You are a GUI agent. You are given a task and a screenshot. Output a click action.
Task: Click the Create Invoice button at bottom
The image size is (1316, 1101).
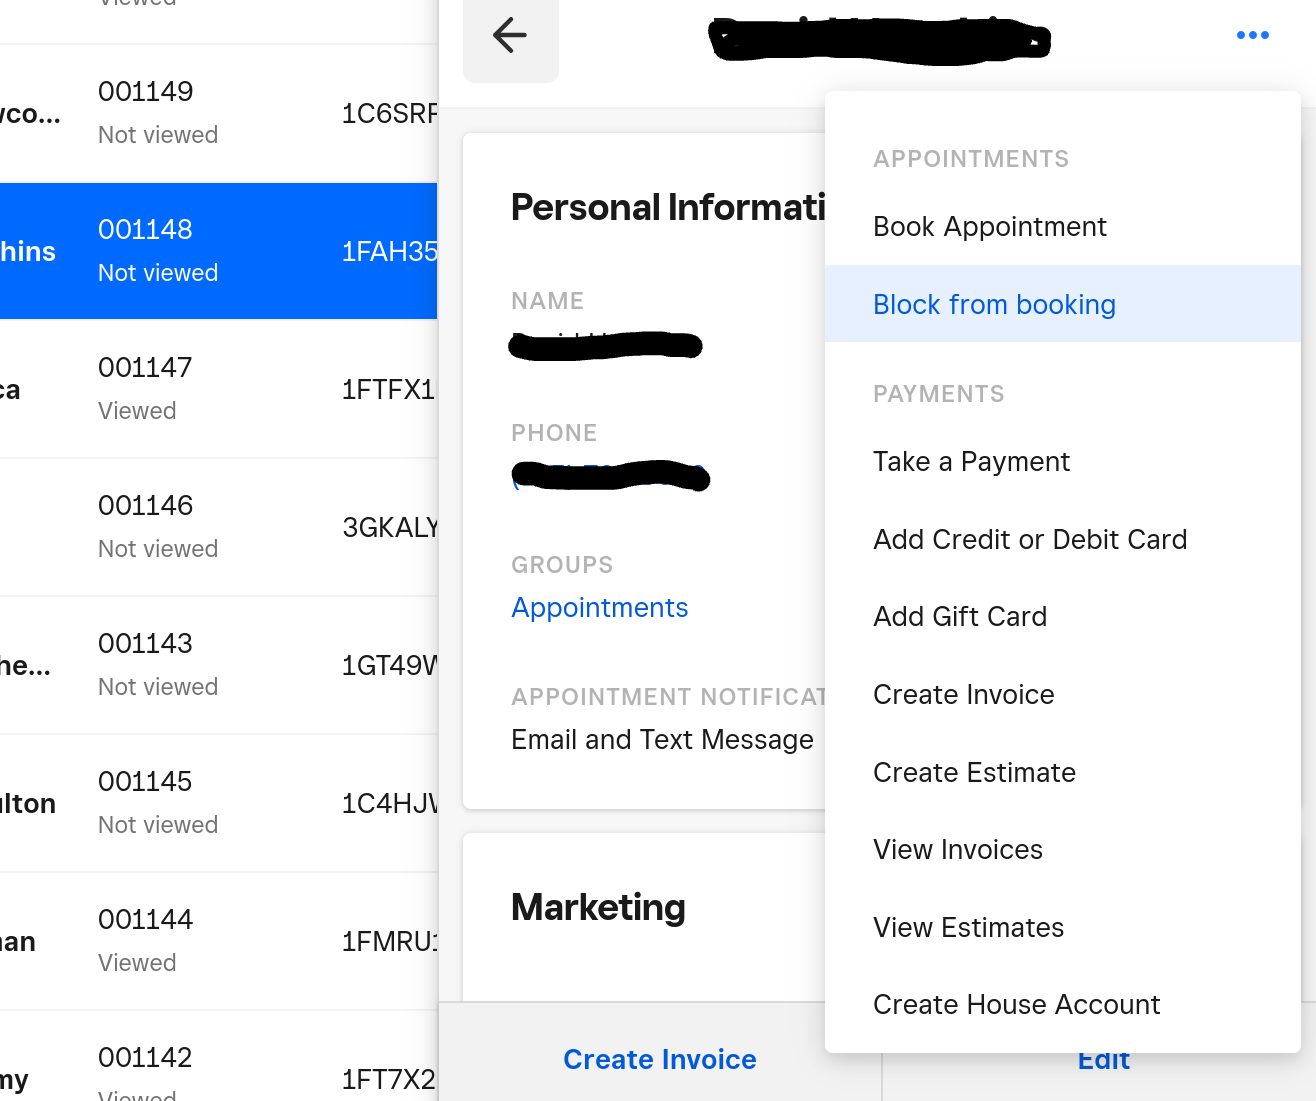point(659,1059)
